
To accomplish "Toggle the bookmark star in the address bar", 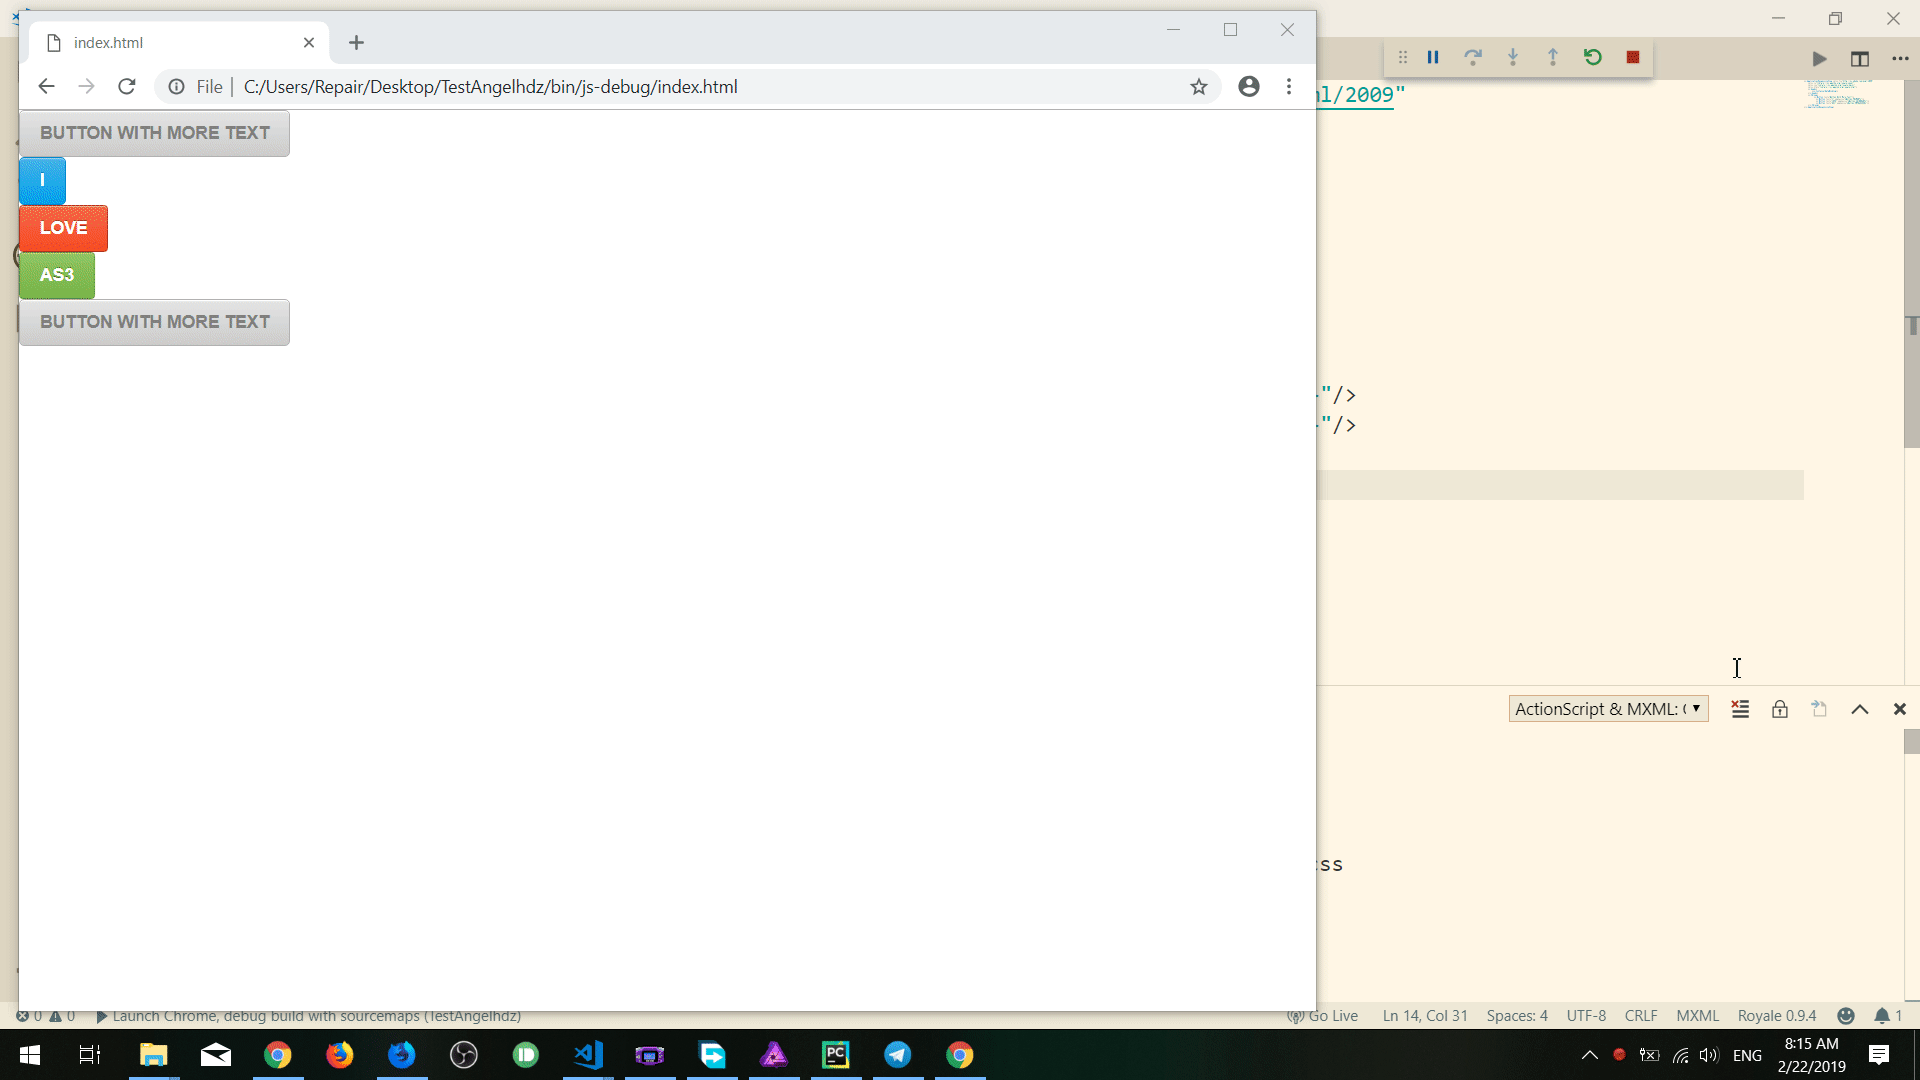I will click(x=1198, y=86).
